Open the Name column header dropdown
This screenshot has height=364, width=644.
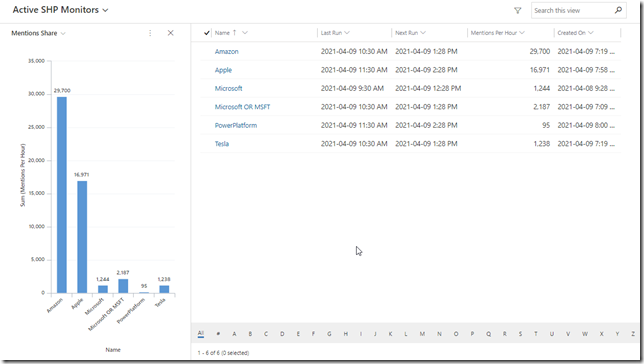click(x=245, y=33)
